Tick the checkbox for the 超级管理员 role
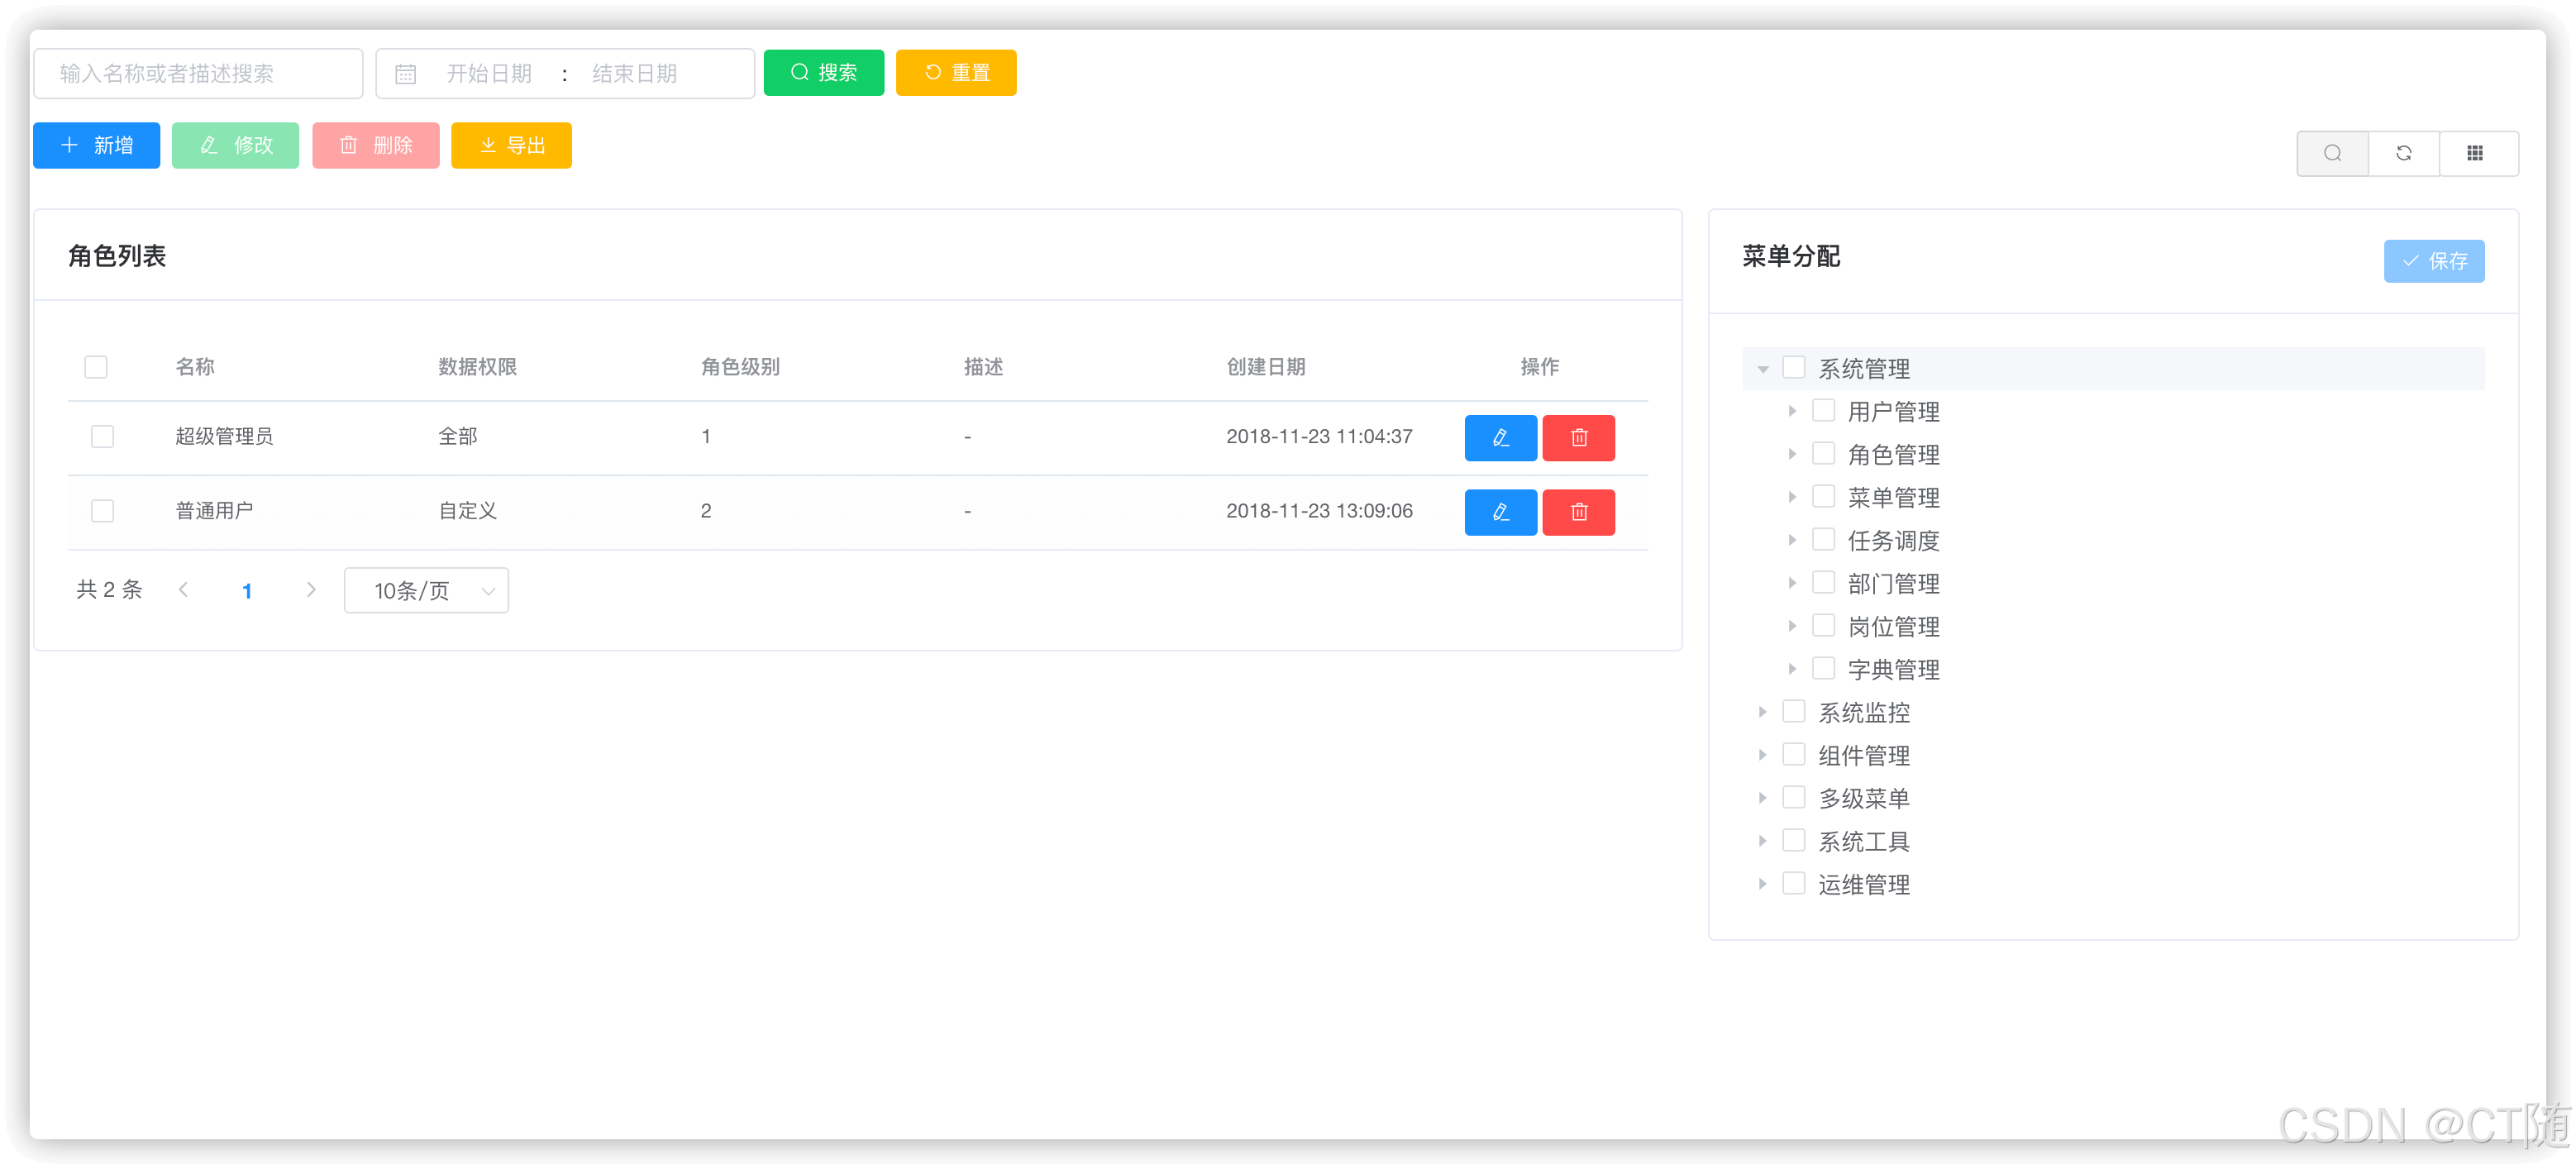This screenshot has height=1169, width=2576. [102, 437]
